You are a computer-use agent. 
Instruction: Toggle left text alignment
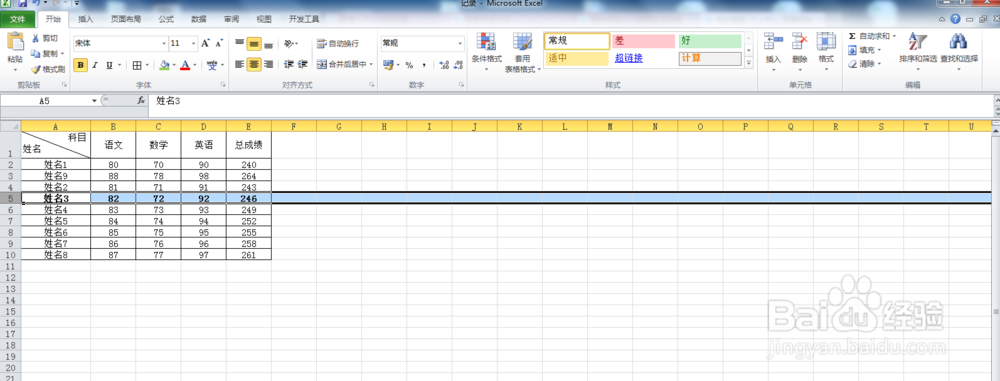[239, 64]
